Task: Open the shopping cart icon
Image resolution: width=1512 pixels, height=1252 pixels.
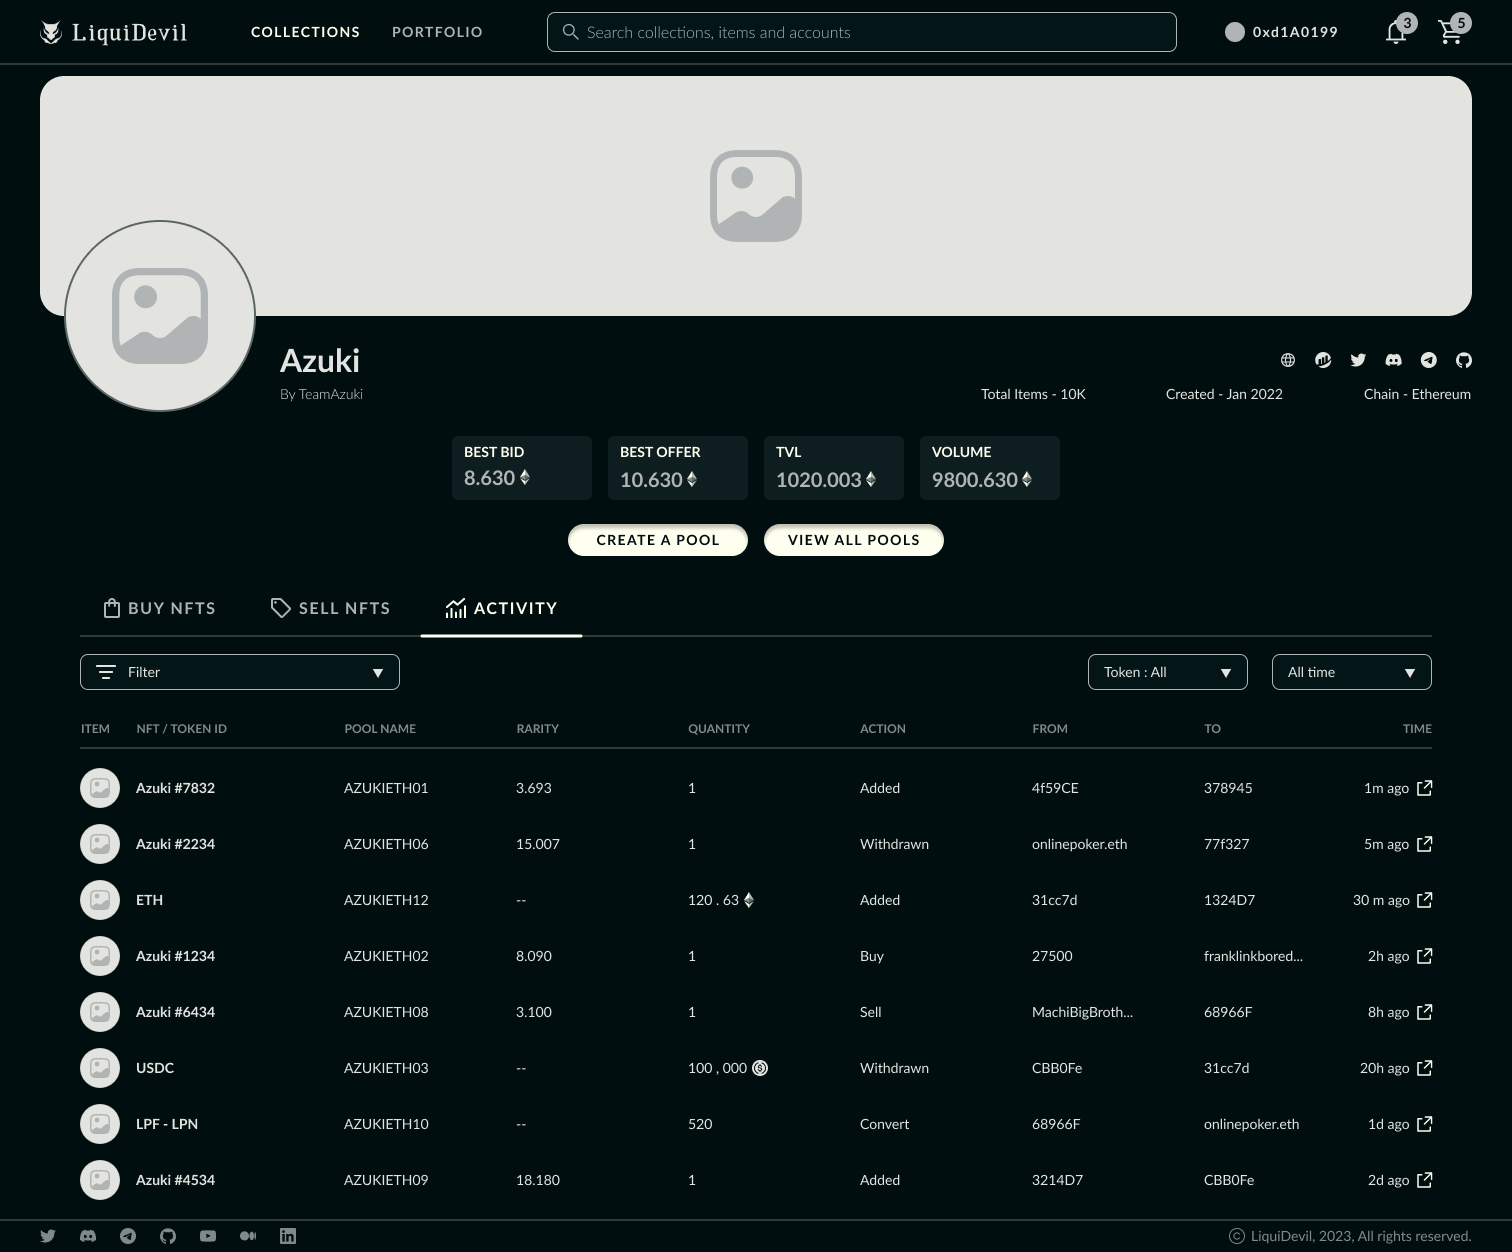Action: coord(1450,32)
